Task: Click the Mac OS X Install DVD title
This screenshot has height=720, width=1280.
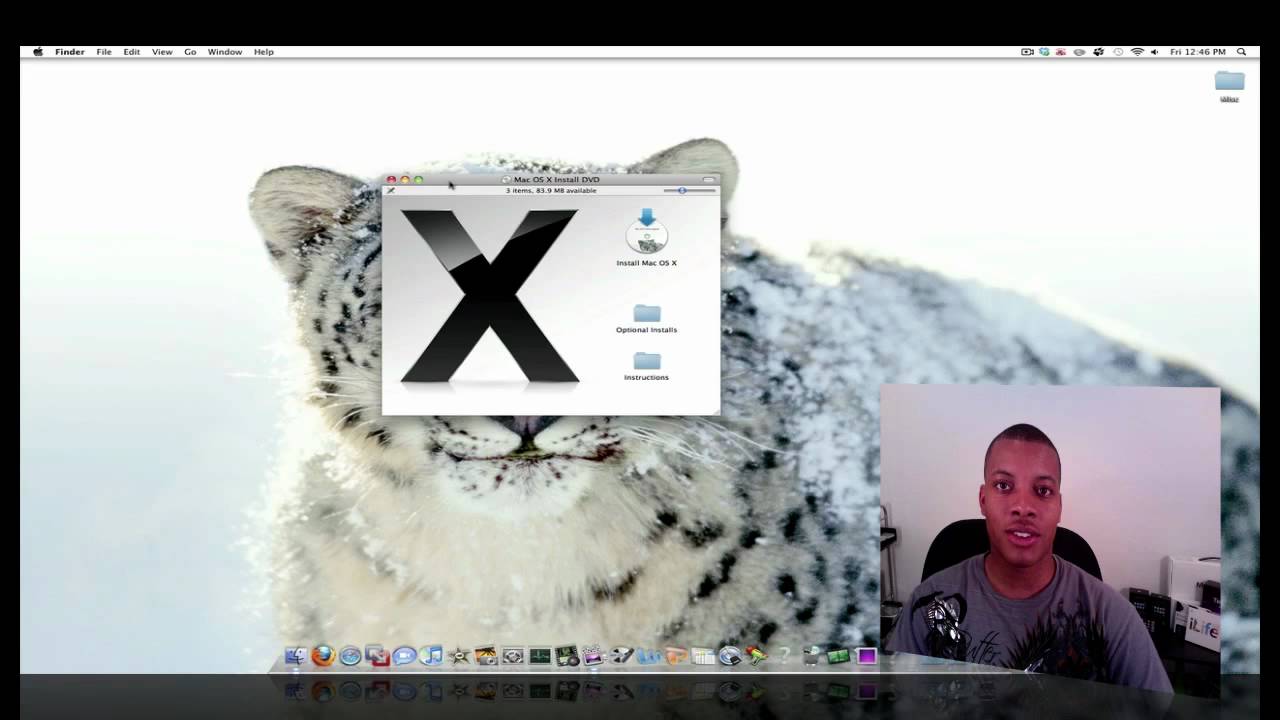Action: click(x=556, y=180)
